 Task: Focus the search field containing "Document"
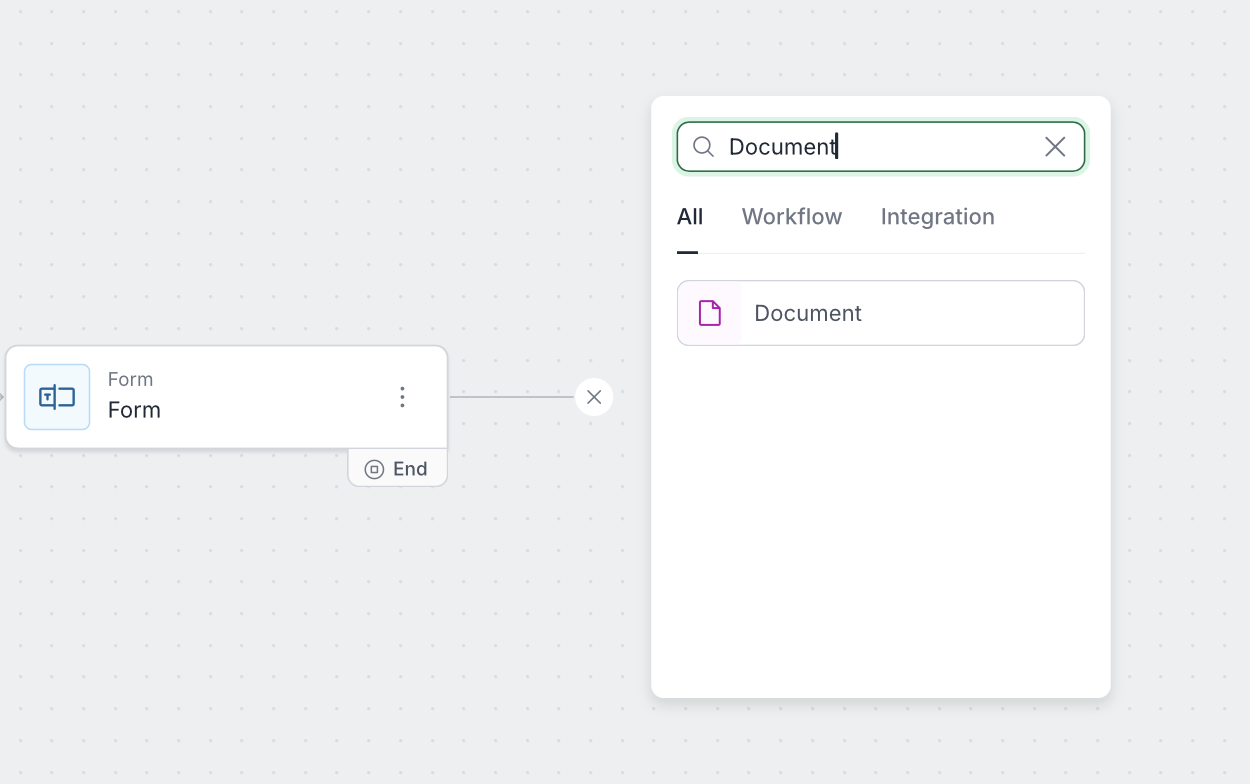click(x=880, y=147)
